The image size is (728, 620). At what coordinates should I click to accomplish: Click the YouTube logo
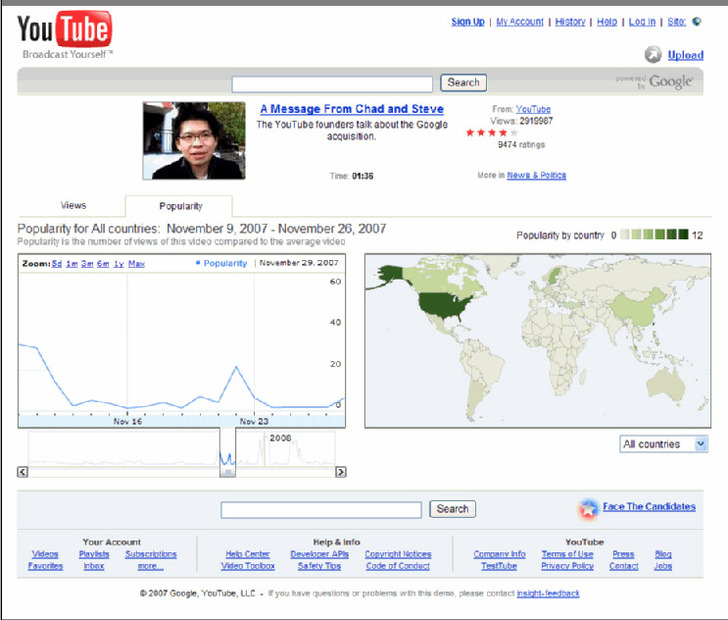[65, 35]
